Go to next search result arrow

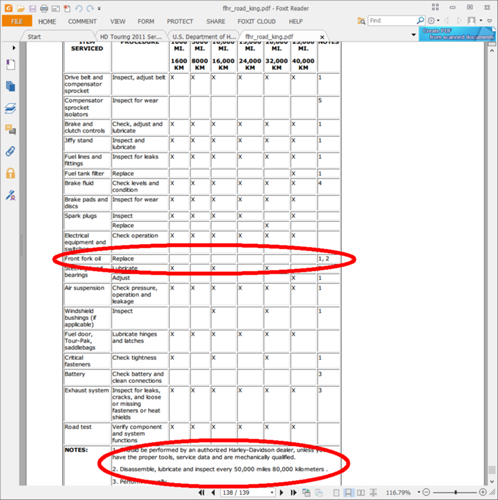pyautogui.click(x=459, y=21)
